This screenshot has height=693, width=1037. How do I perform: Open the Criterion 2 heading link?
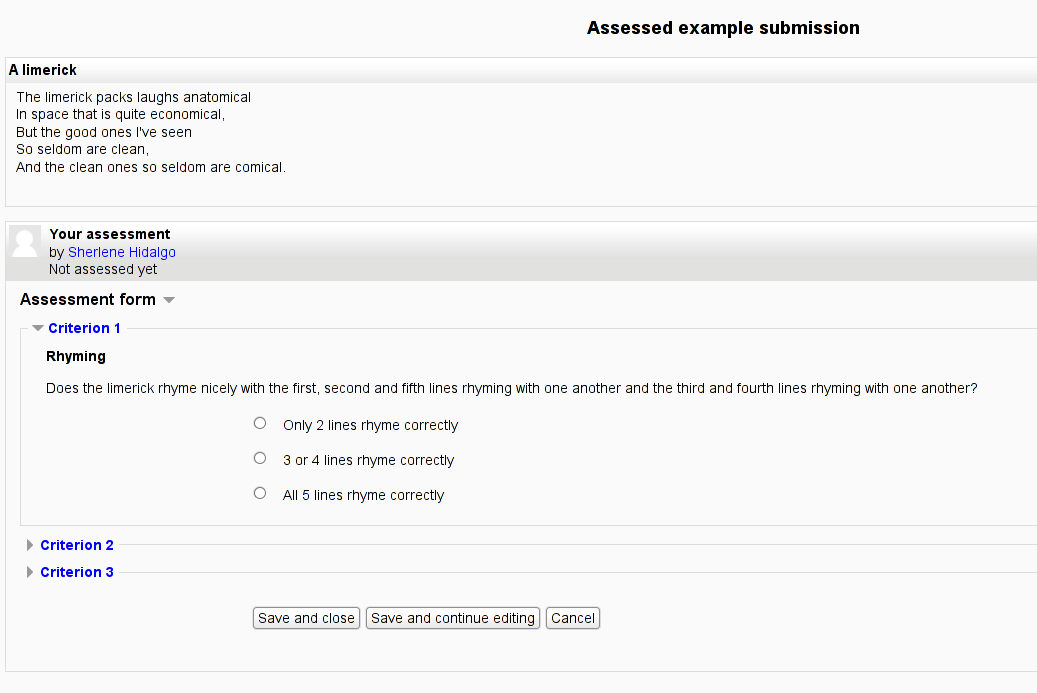(77, 545)
